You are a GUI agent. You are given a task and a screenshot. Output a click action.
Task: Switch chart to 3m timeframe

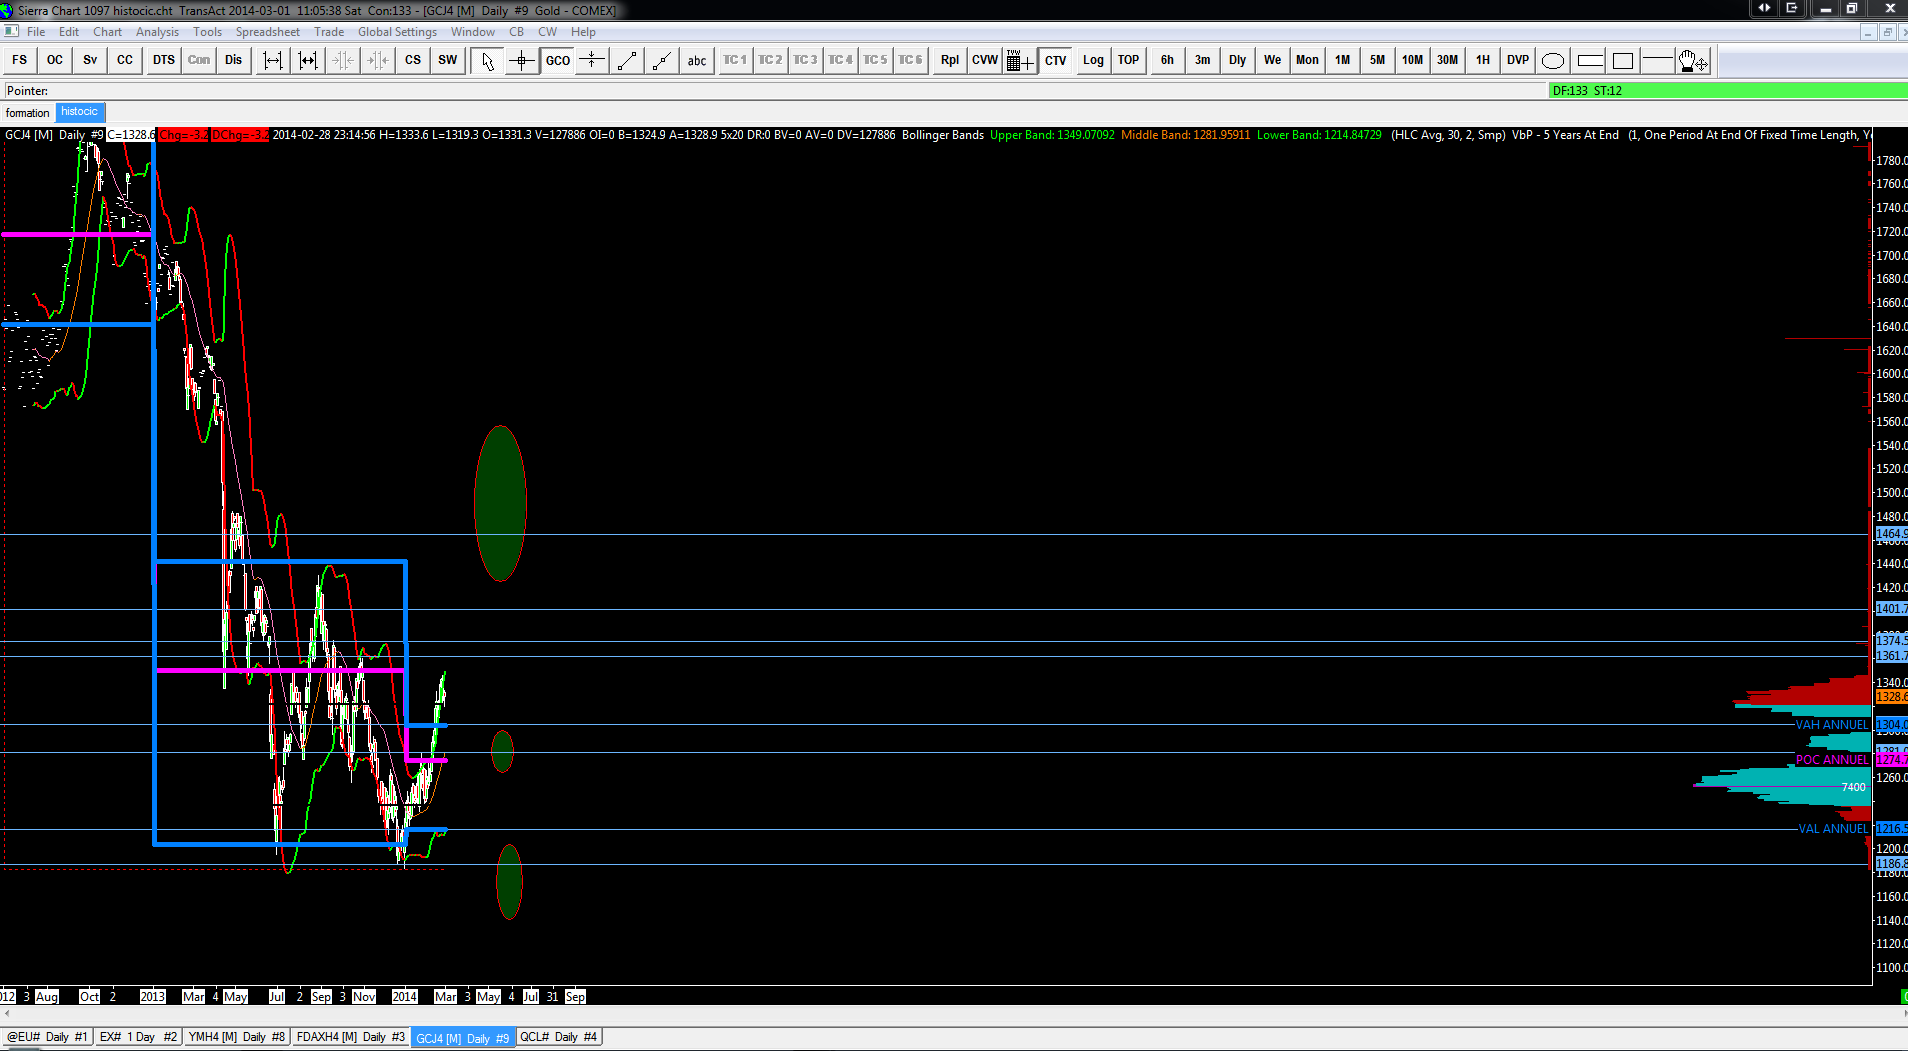pyautogui.click(x=1202, y=60)
